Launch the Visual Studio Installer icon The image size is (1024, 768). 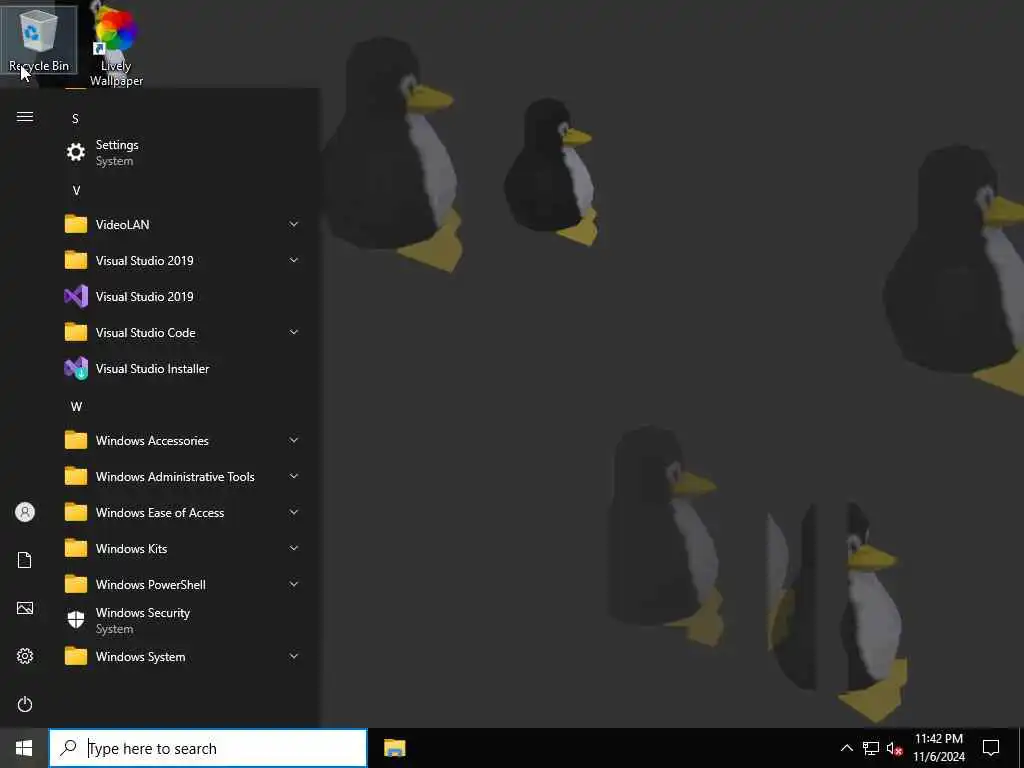point(76,368)
